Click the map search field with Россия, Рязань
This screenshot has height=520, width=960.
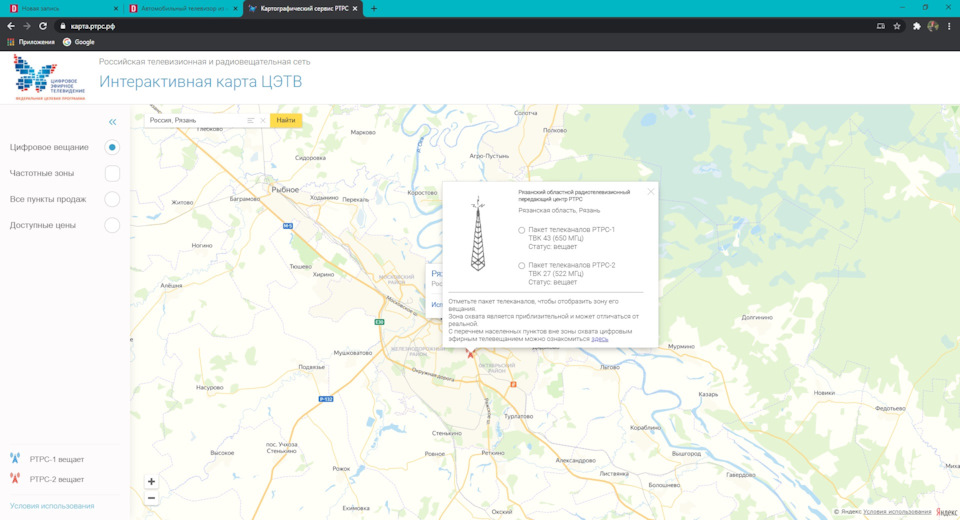click(x=196, y=120)
